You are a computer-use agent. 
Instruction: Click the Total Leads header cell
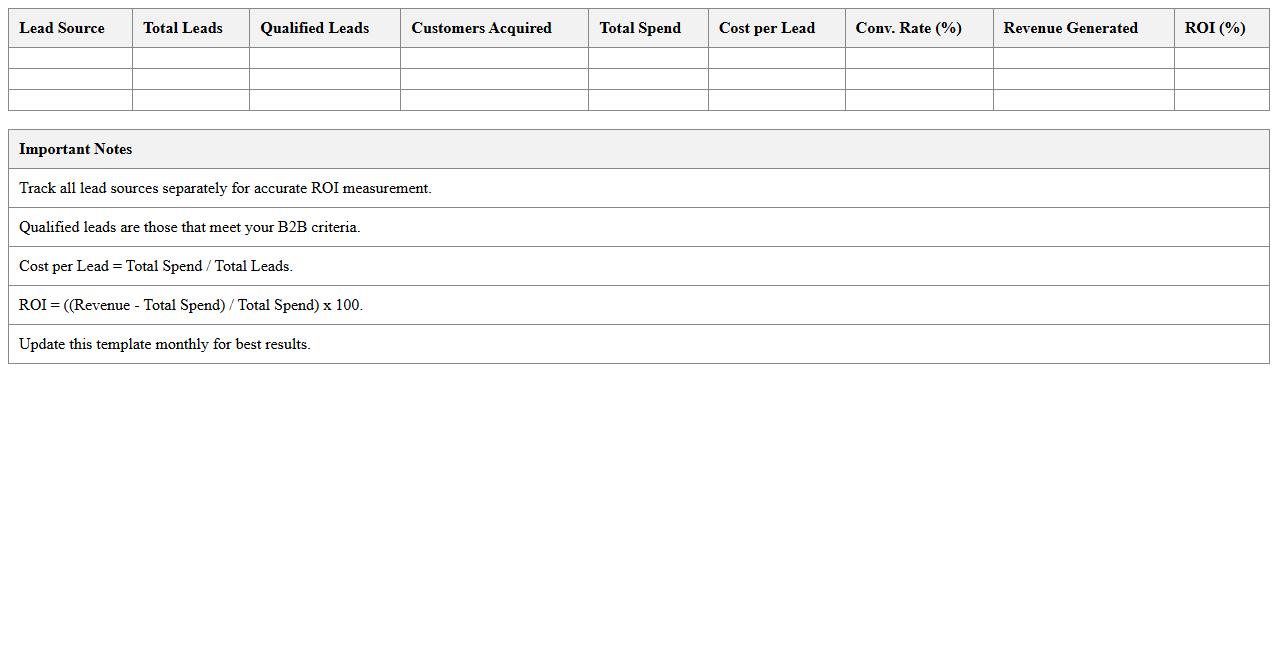(182, 28)
